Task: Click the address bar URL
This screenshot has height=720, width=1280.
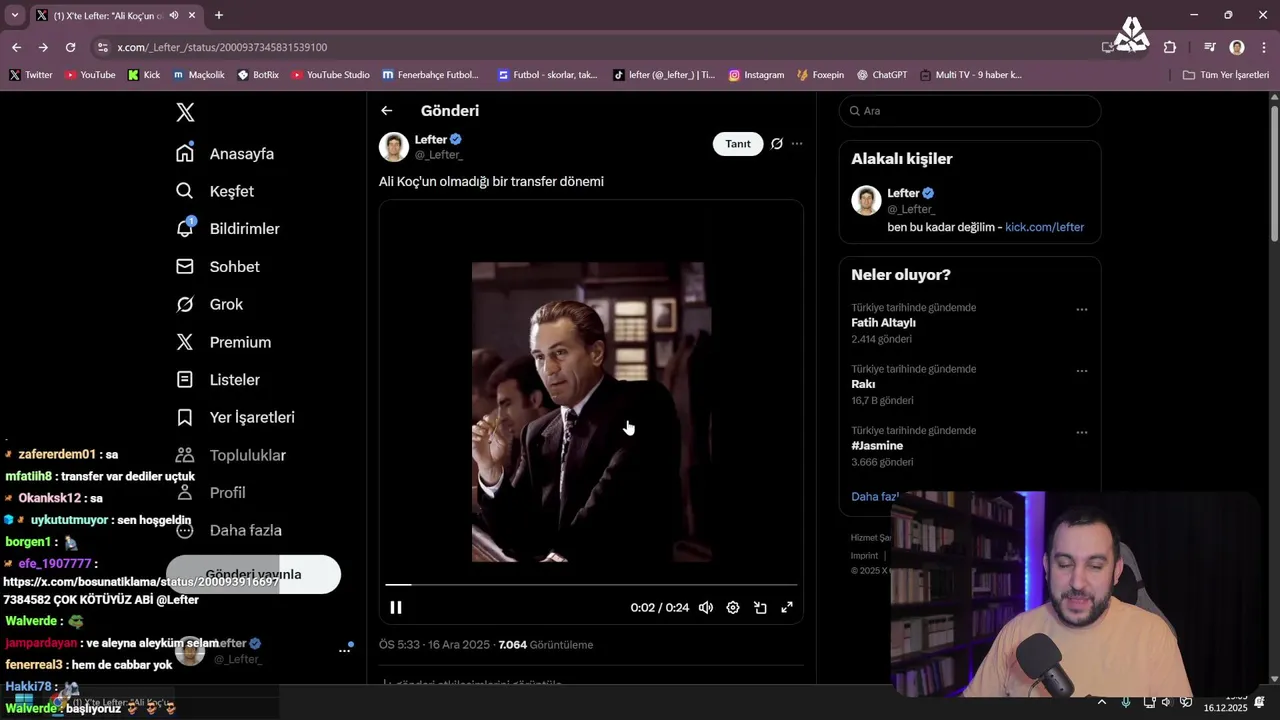Action: pyautogui.click(x=222, y=47)
